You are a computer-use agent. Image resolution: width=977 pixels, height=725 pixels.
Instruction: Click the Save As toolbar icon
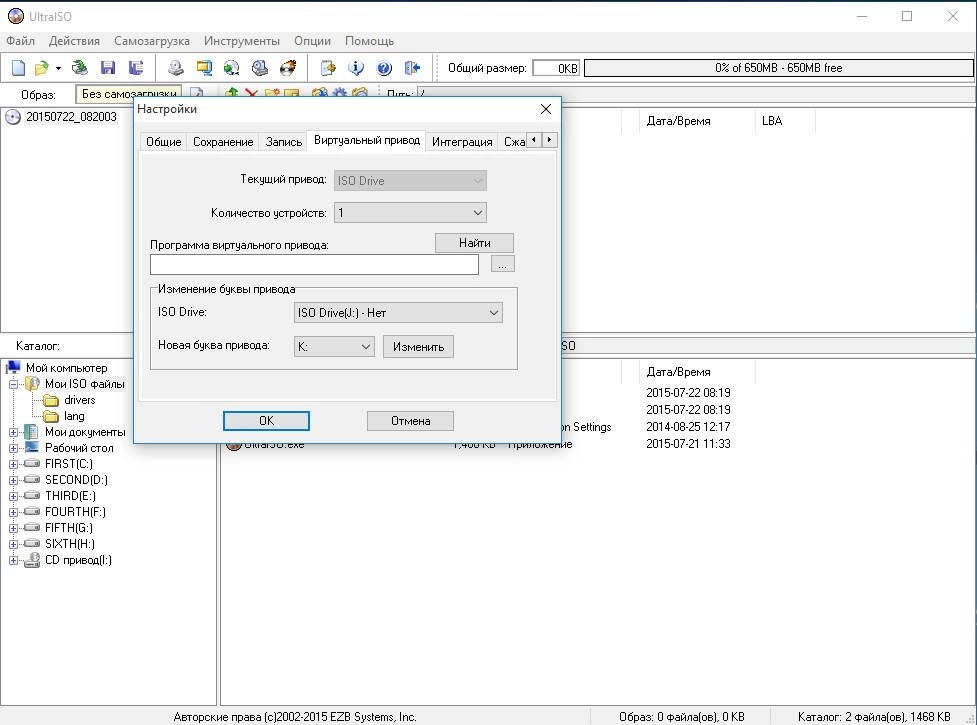click(x=136, y=67)
